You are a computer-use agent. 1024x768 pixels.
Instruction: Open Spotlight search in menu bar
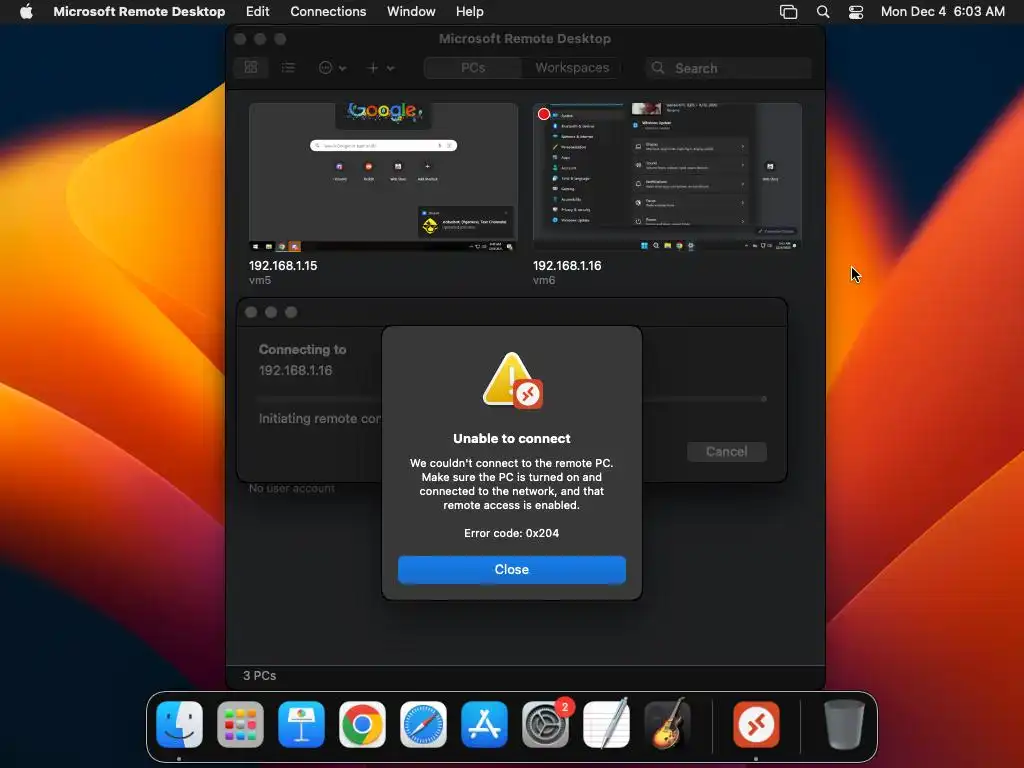pos(823,12)
